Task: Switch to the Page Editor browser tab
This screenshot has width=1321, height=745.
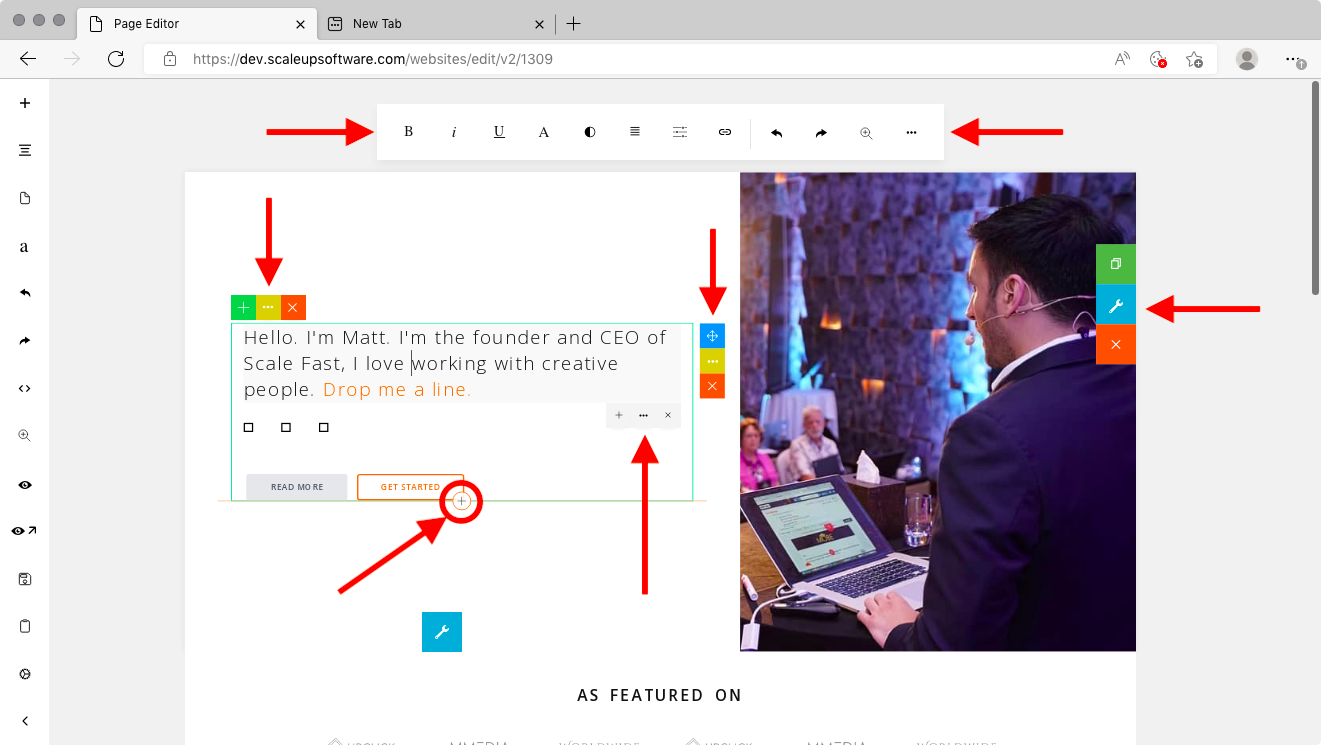Action: (198, 23)
